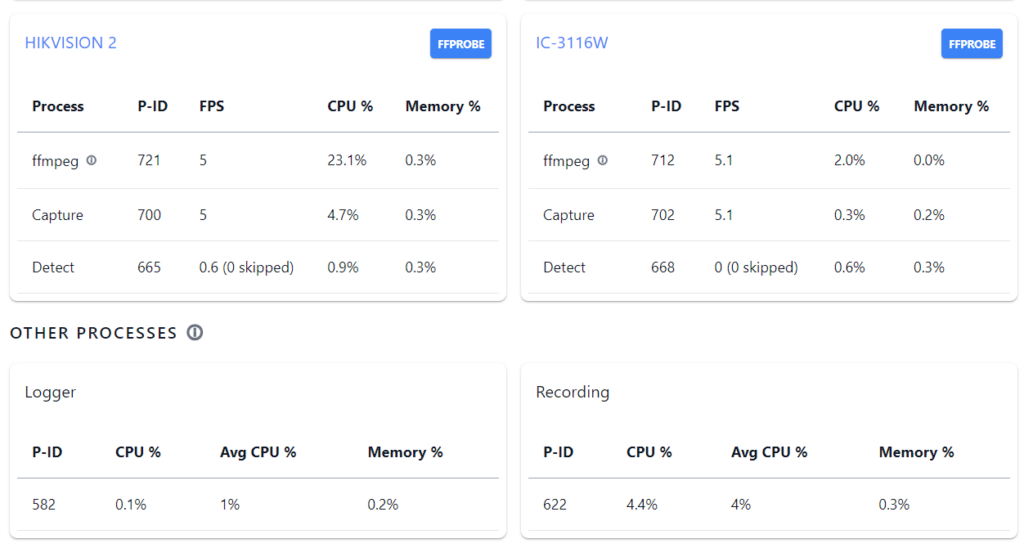
Task: Click HIKVISION 2 CPU % column header
Action: [x=350, y=106]
